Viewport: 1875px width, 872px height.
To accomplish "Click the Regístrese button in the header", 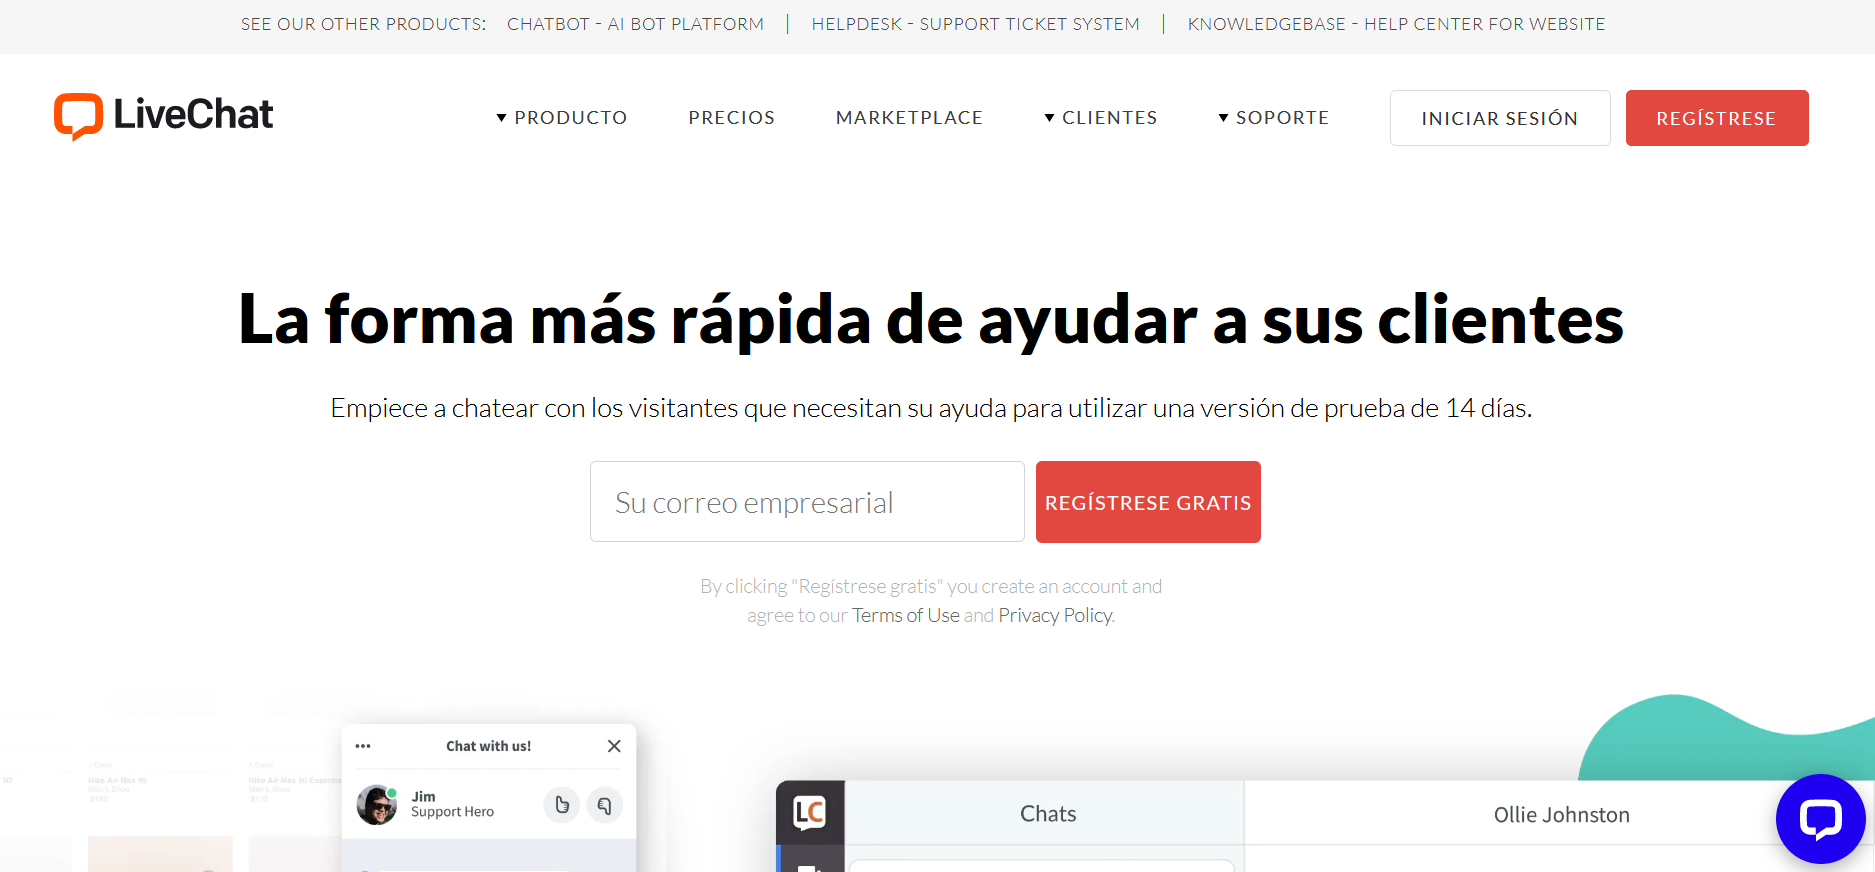I will click(1716, 118).
